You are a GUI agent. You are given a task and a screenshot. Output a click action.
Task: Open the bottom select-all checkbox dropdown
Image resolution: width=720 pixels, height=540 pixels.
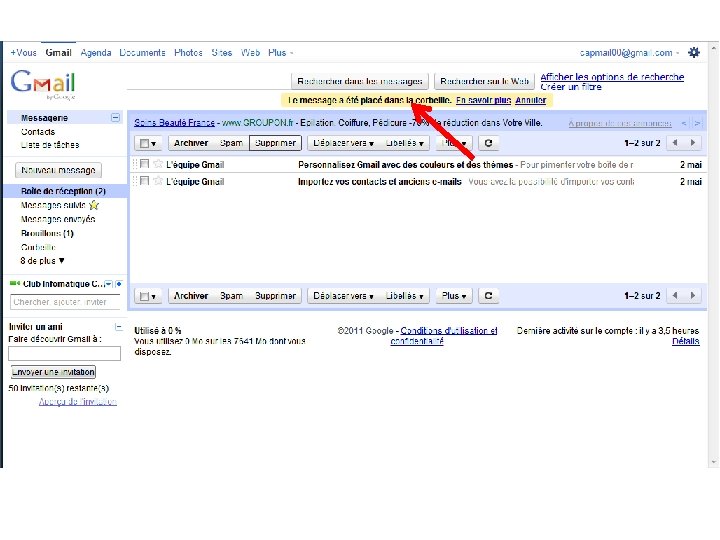(x=148, y=296)
